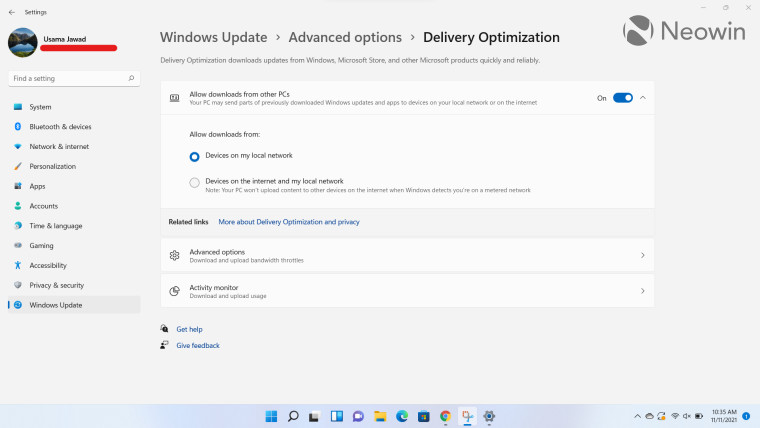
Task: Open More about Delivery Optimization and privacy
Action: (289, 222)
